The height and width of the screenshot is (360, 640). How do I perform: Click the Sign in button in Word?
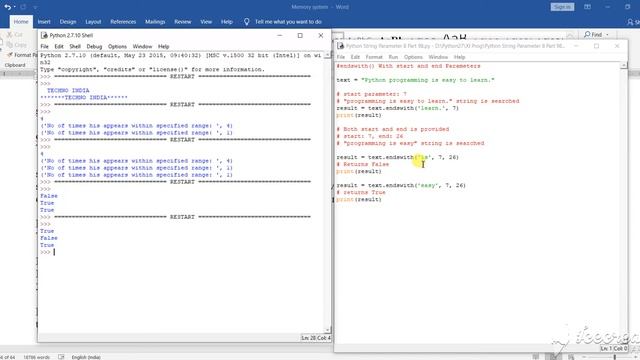(x=562, y=7)
